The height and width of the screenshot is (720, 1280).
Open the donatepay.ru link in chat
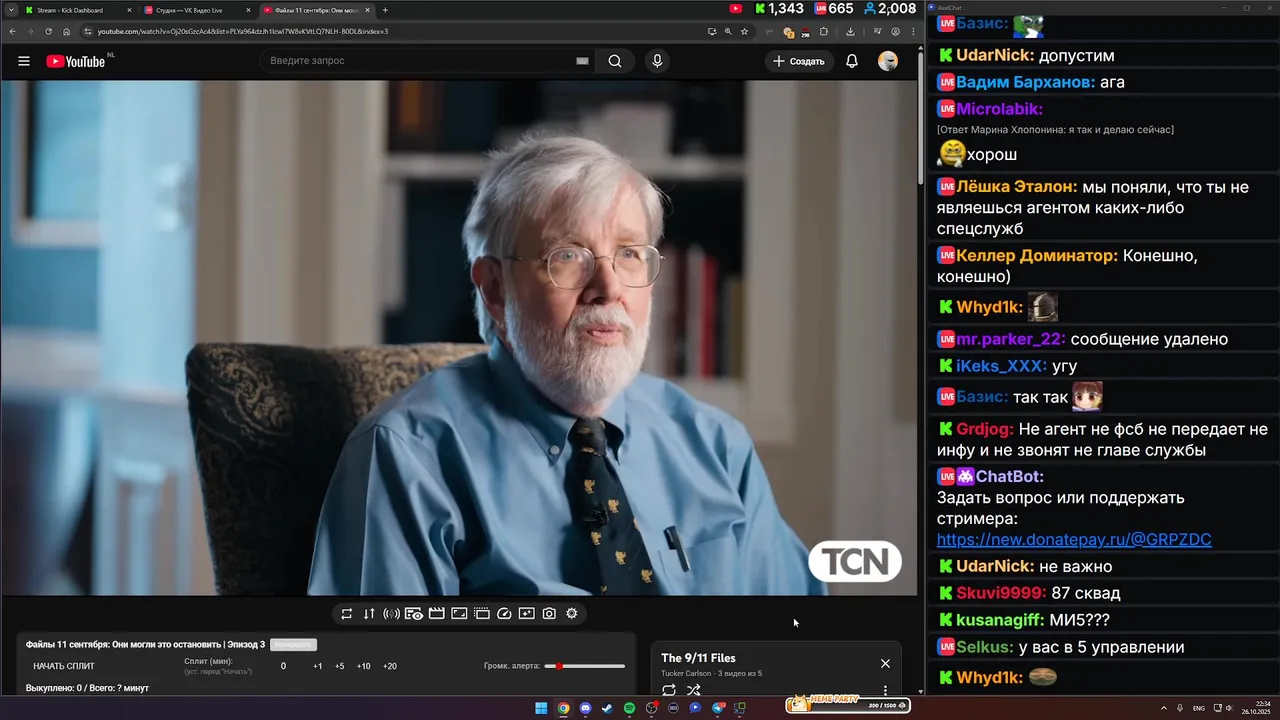(x=1074, y=540)
